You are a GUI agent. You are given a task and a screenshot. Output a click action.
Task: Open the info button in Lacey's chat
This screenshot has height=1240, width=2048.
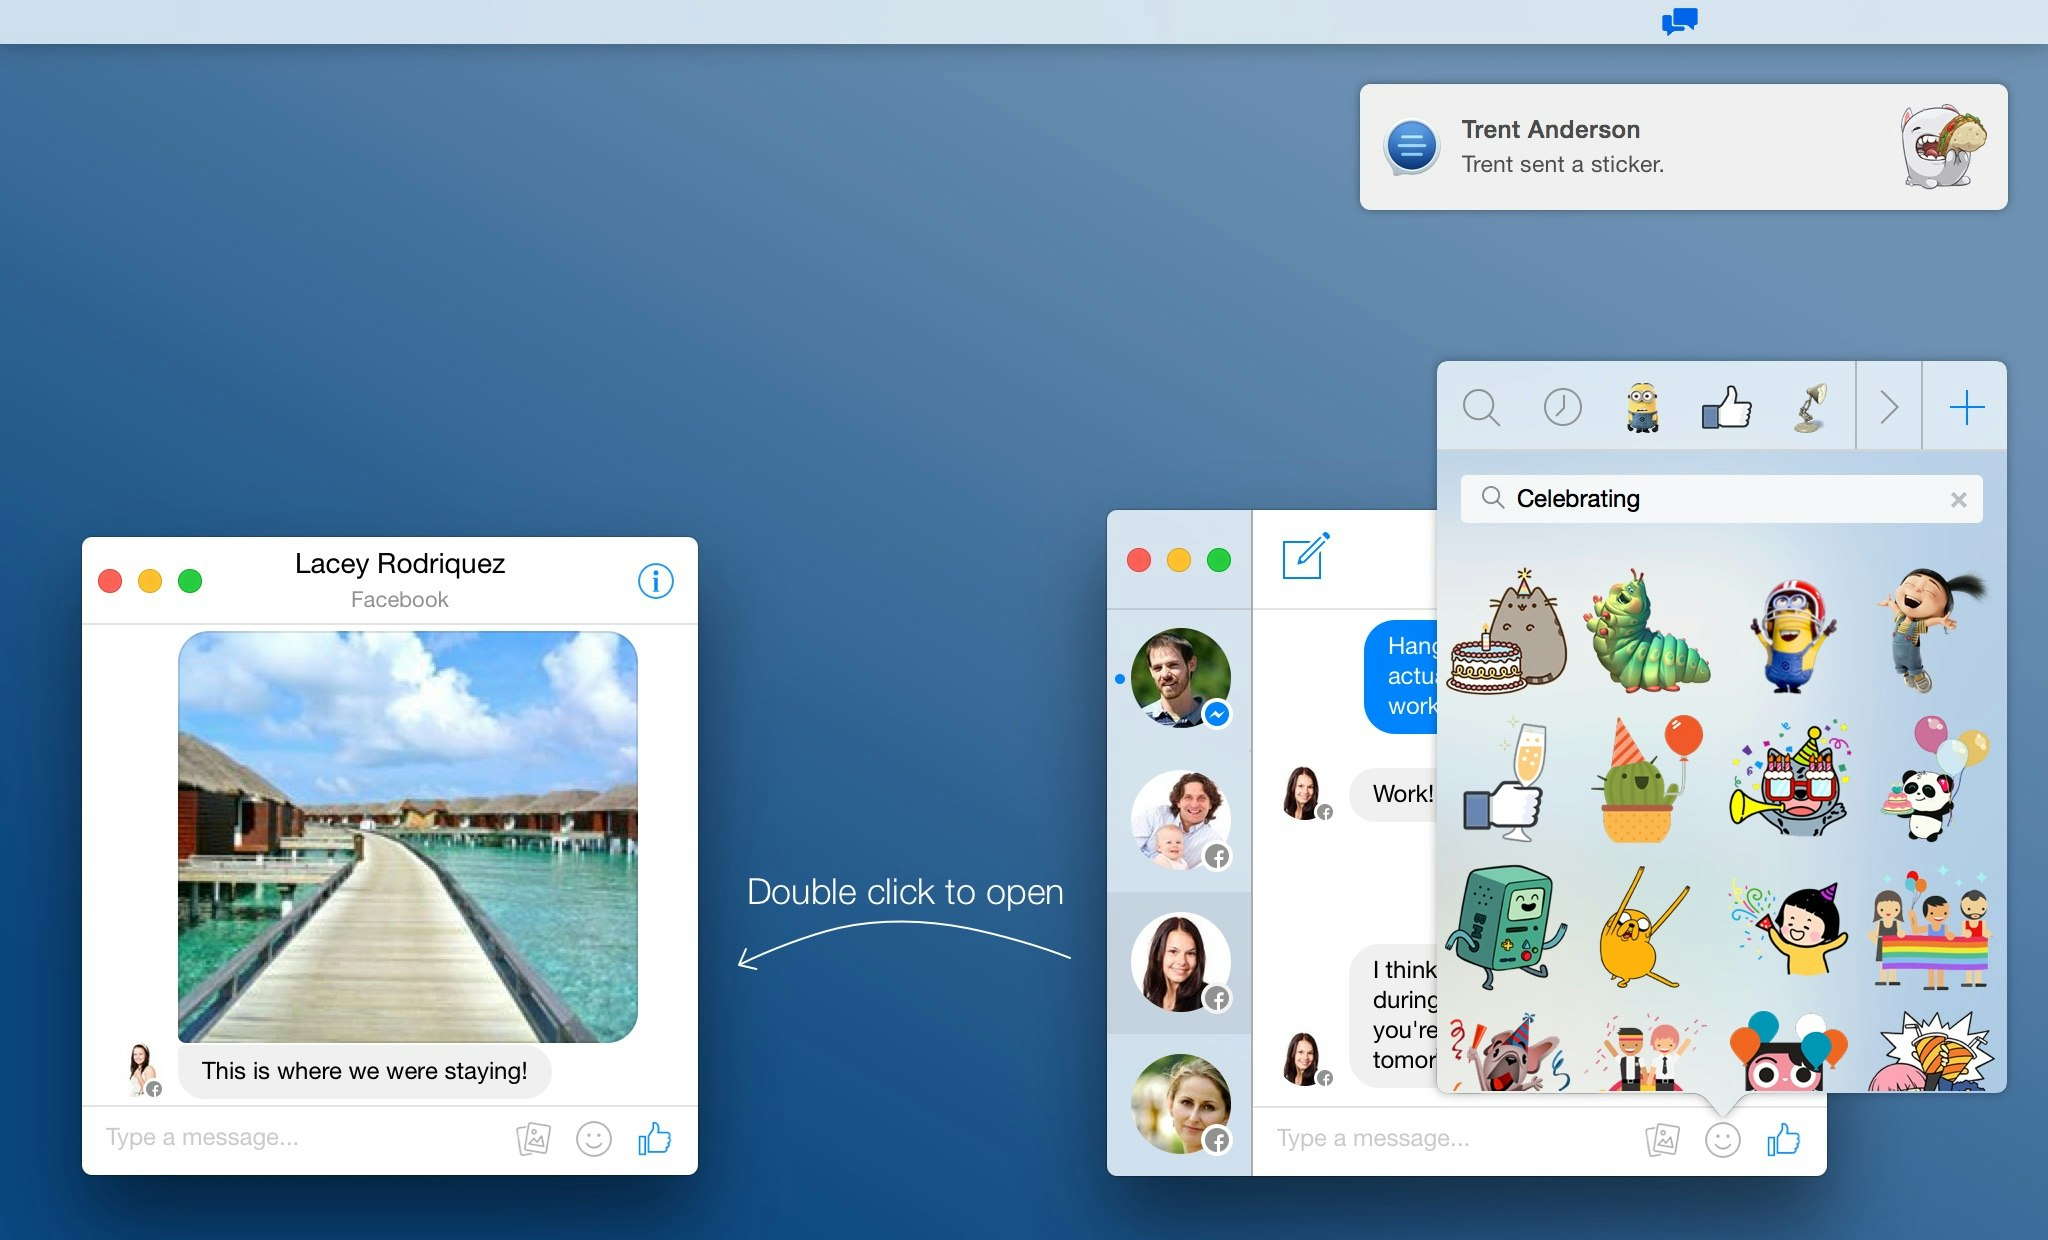(655, 581)
